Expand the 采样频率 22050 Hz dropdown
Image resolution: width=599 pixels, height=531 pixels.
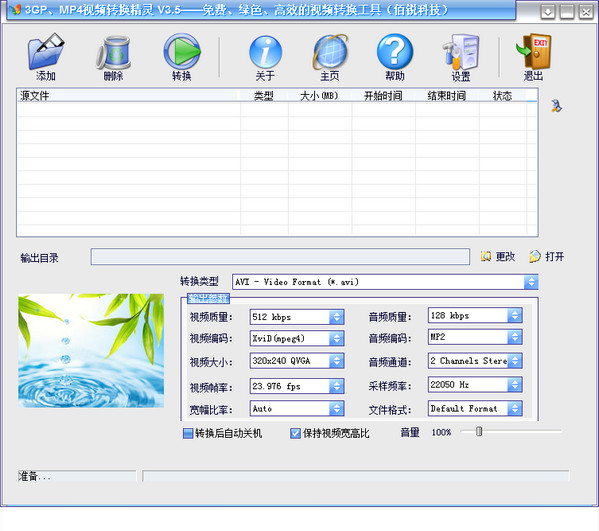(515, 385)
